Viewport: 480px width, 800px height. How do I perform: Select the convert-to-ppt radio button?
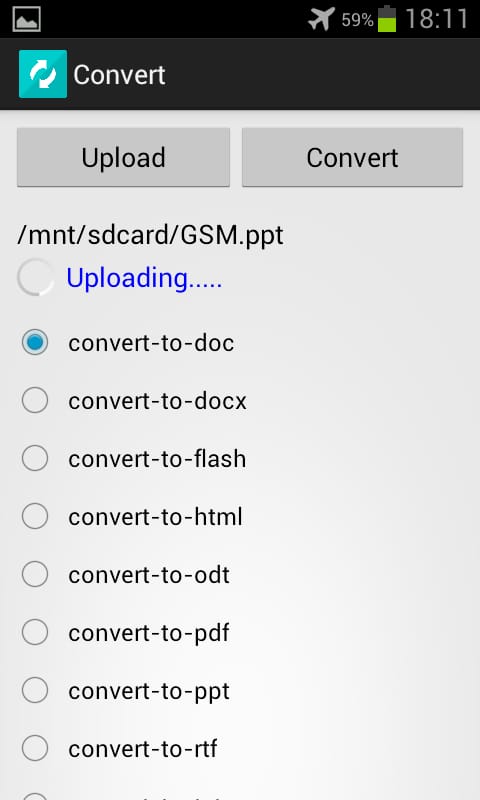pyautogui.click(x=35, y=690)
